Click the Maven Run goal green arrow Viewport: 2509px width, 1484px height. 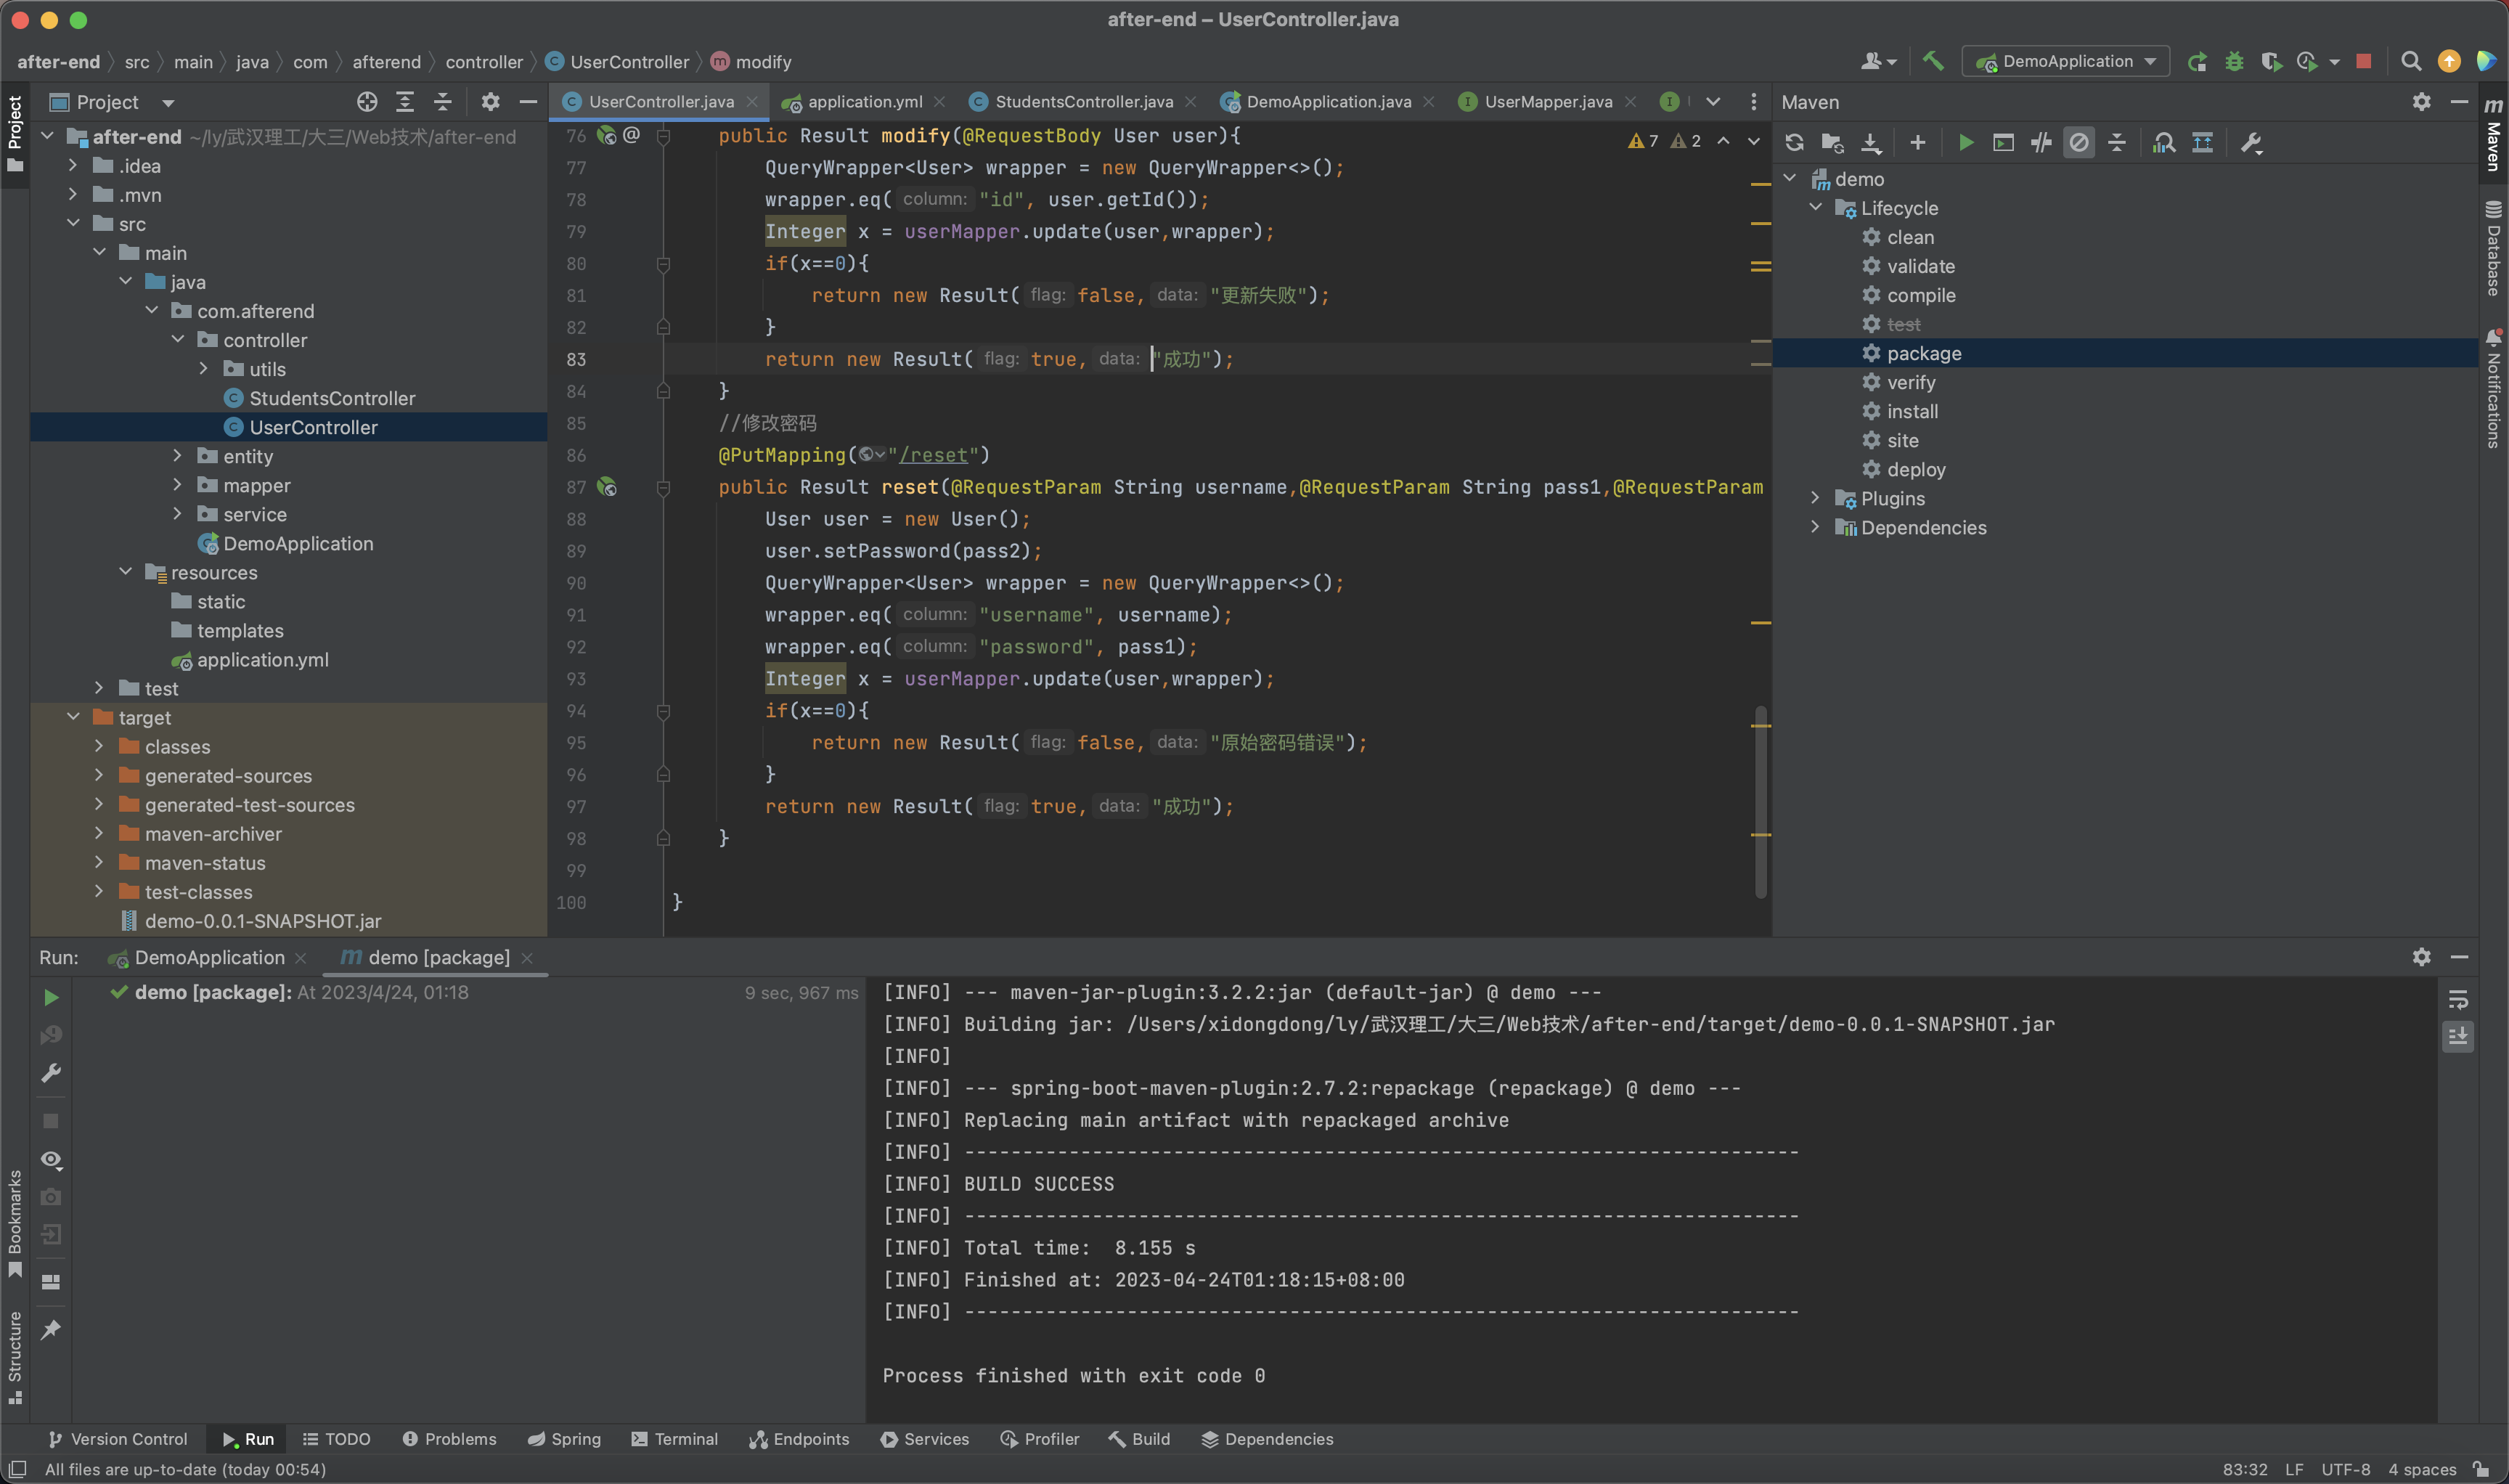click(1965, 143)
